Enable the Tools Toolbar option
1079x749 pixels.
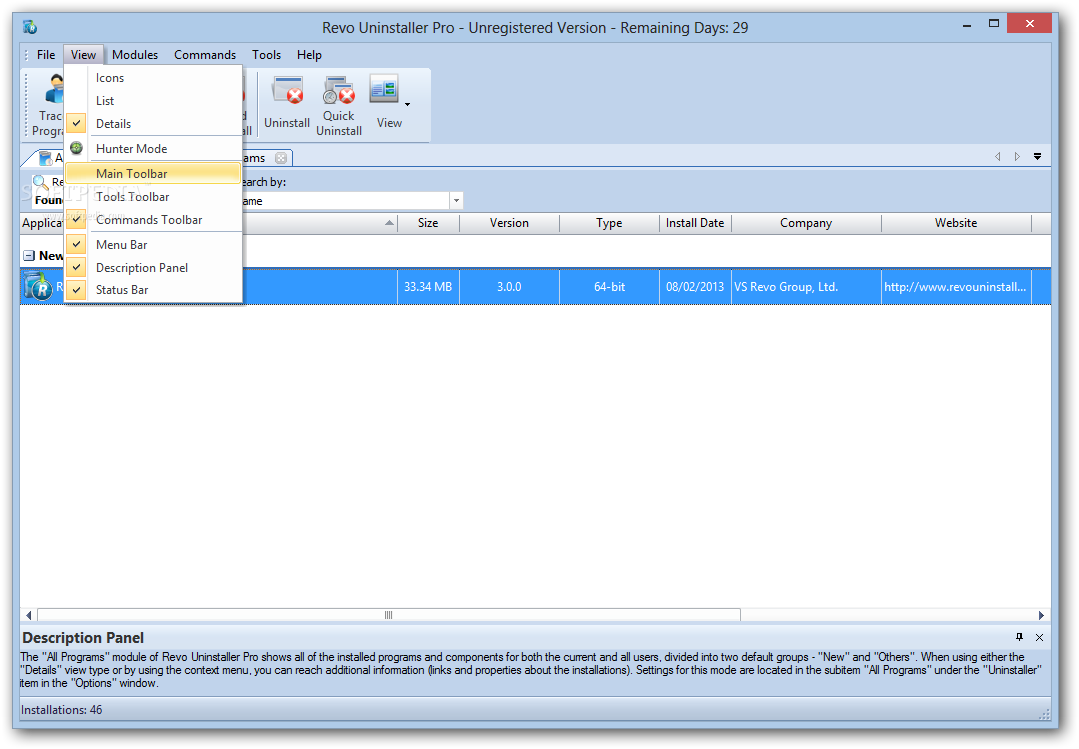click(x=153, y=197)
